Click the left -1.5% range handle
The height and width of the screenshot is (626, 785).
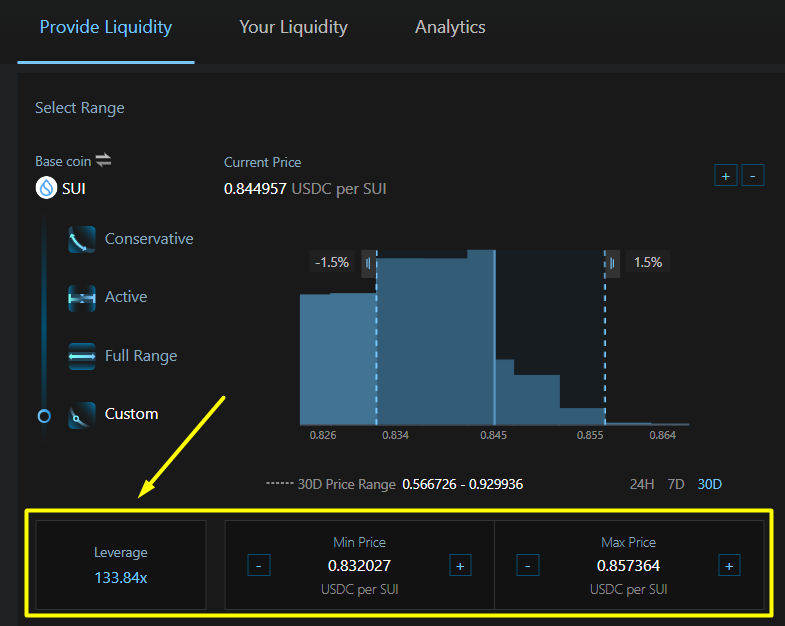pyautogui.click(x=369, y=263)
